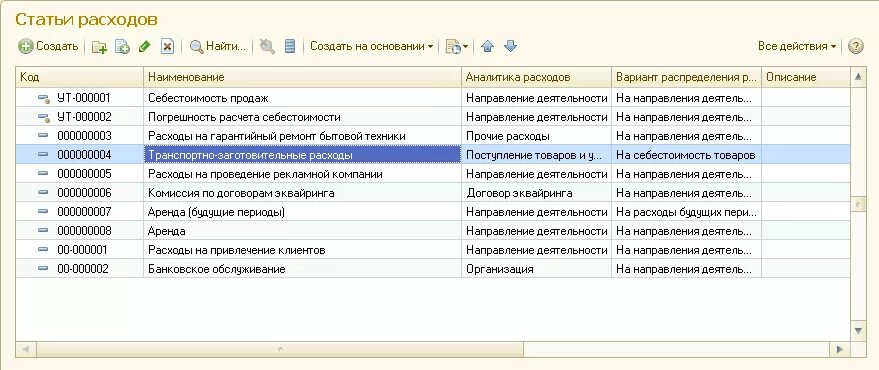Create a new group folder icon

(x=99, y=47)
